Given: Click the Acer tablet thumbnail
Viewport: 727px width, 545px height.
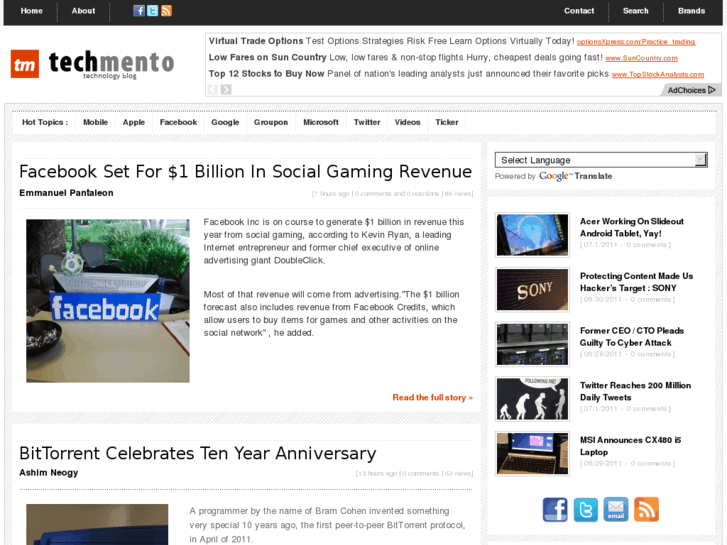Looking at the screenshot, I should click(532, 235).
